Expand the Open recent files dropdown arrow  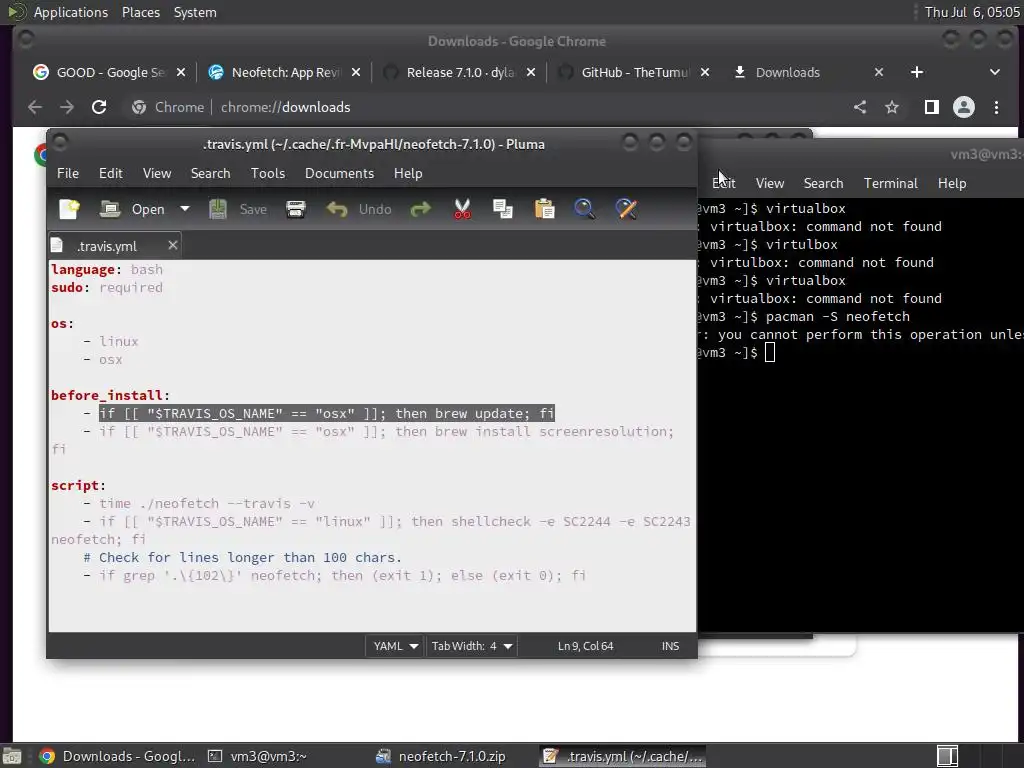click(185, 209)
